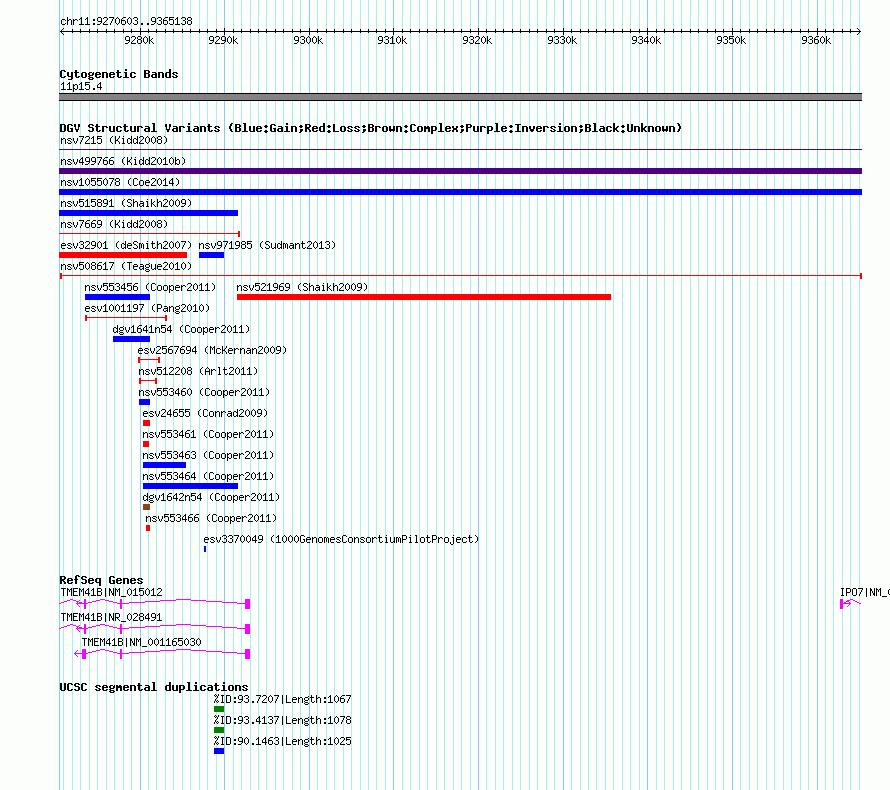
Task: Click the green 93.7207 segmental duplication block
Action: 219,709
